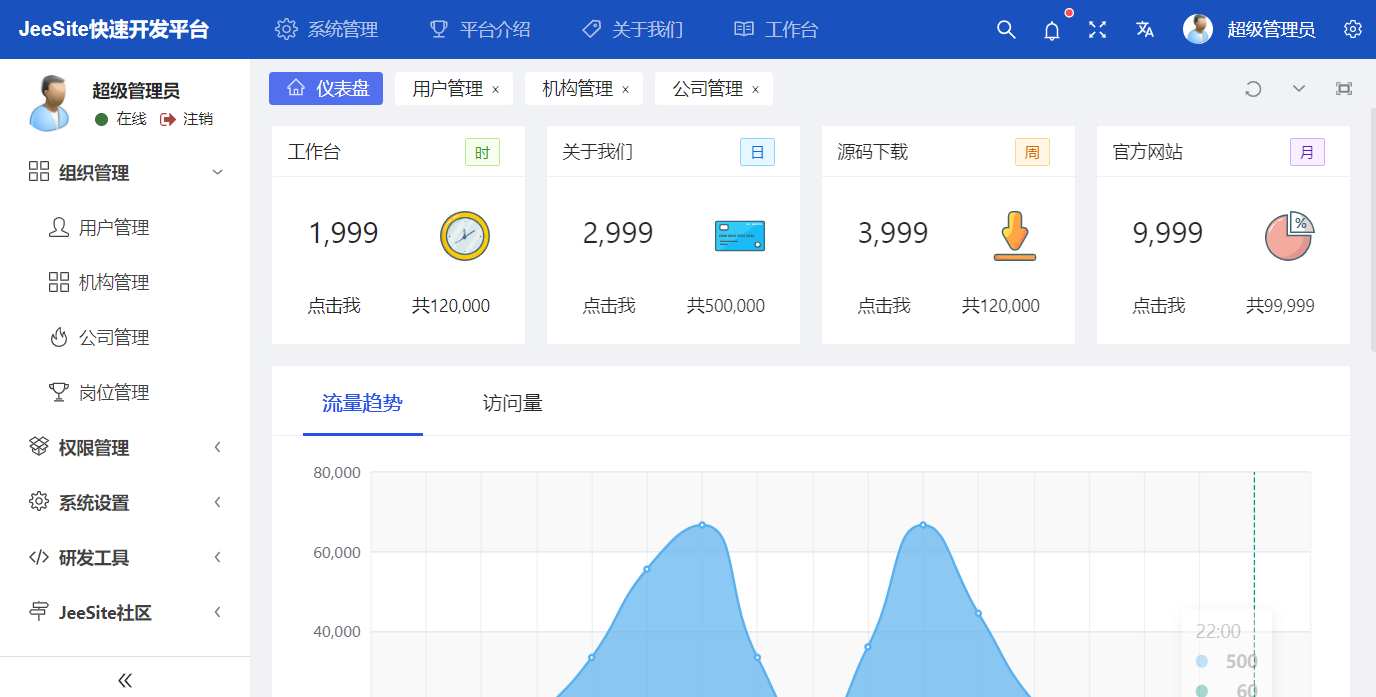Click the 月 tag on 官方网站 card
This screenshot has width=1376, height=697.
coord(1307,153)
